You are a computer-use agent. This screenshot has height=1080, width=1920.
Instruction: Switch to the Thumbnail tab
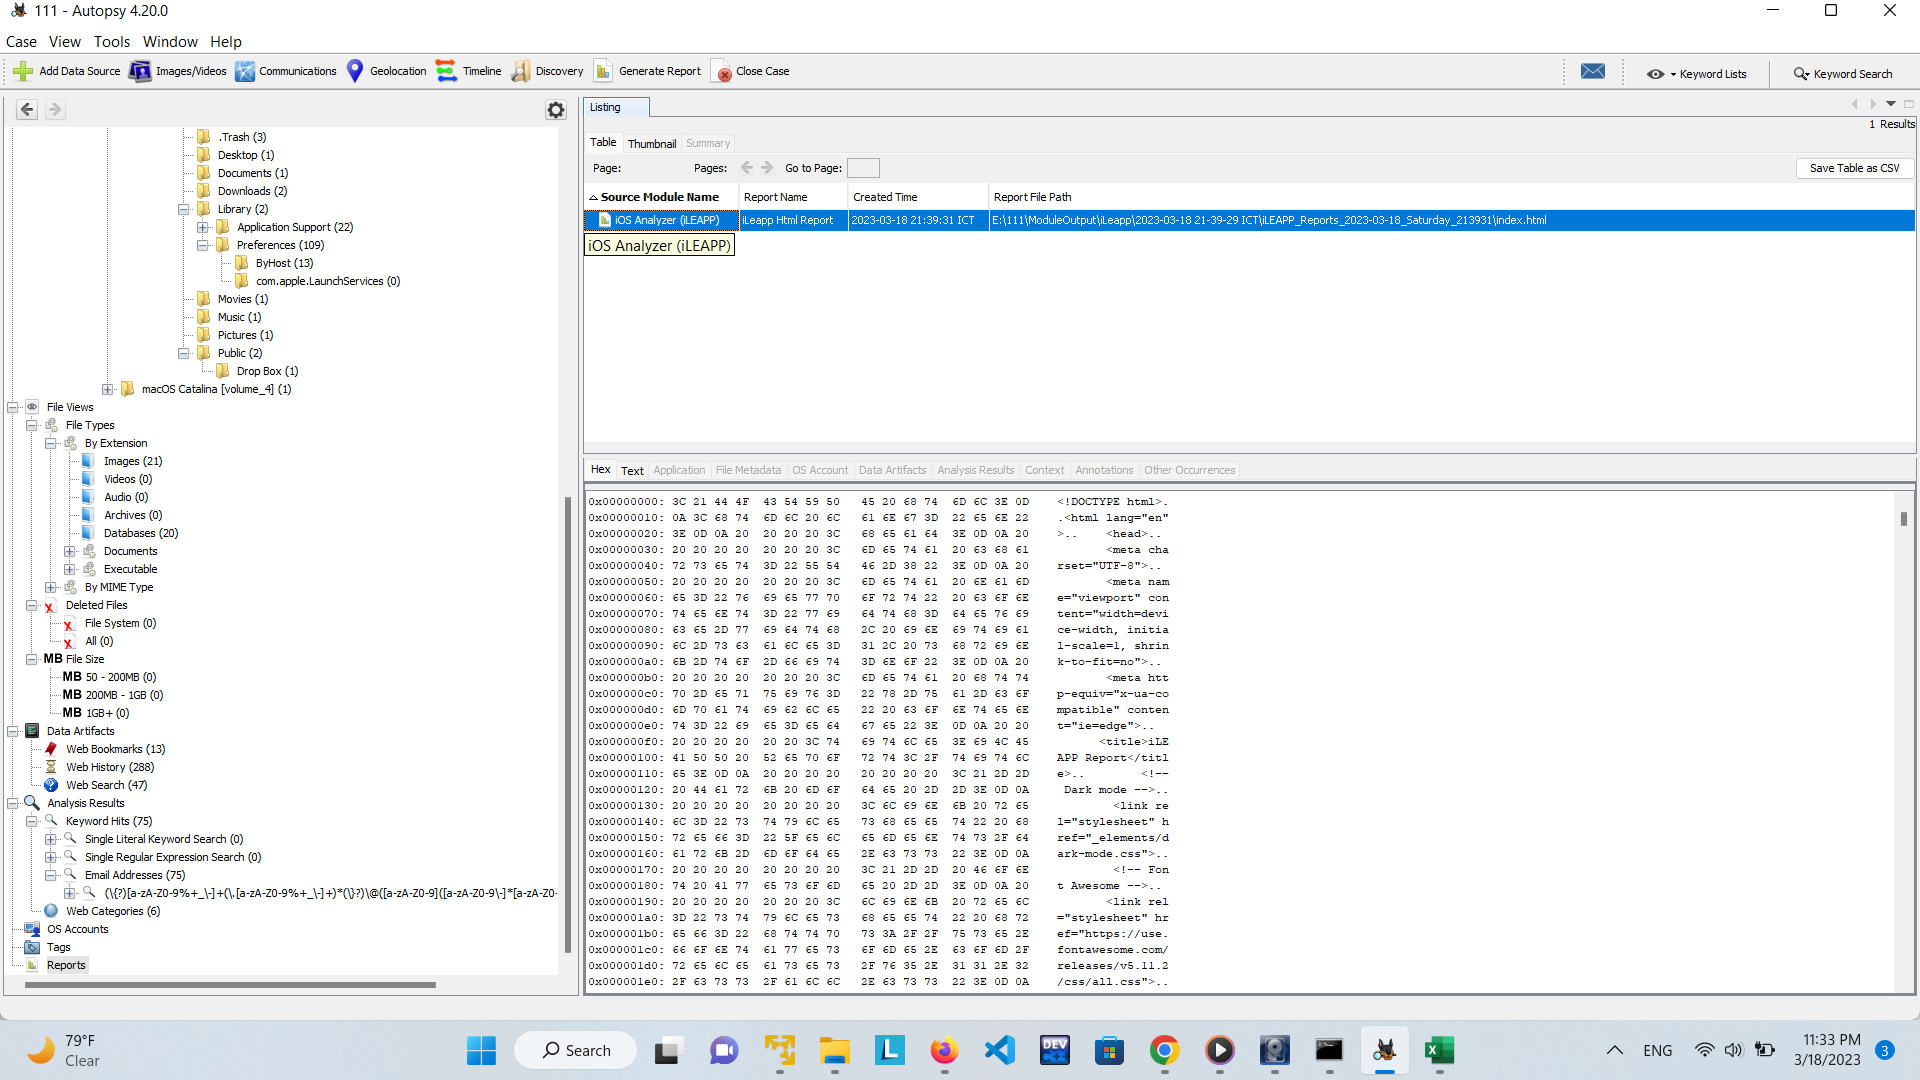(x=652, y=144)
